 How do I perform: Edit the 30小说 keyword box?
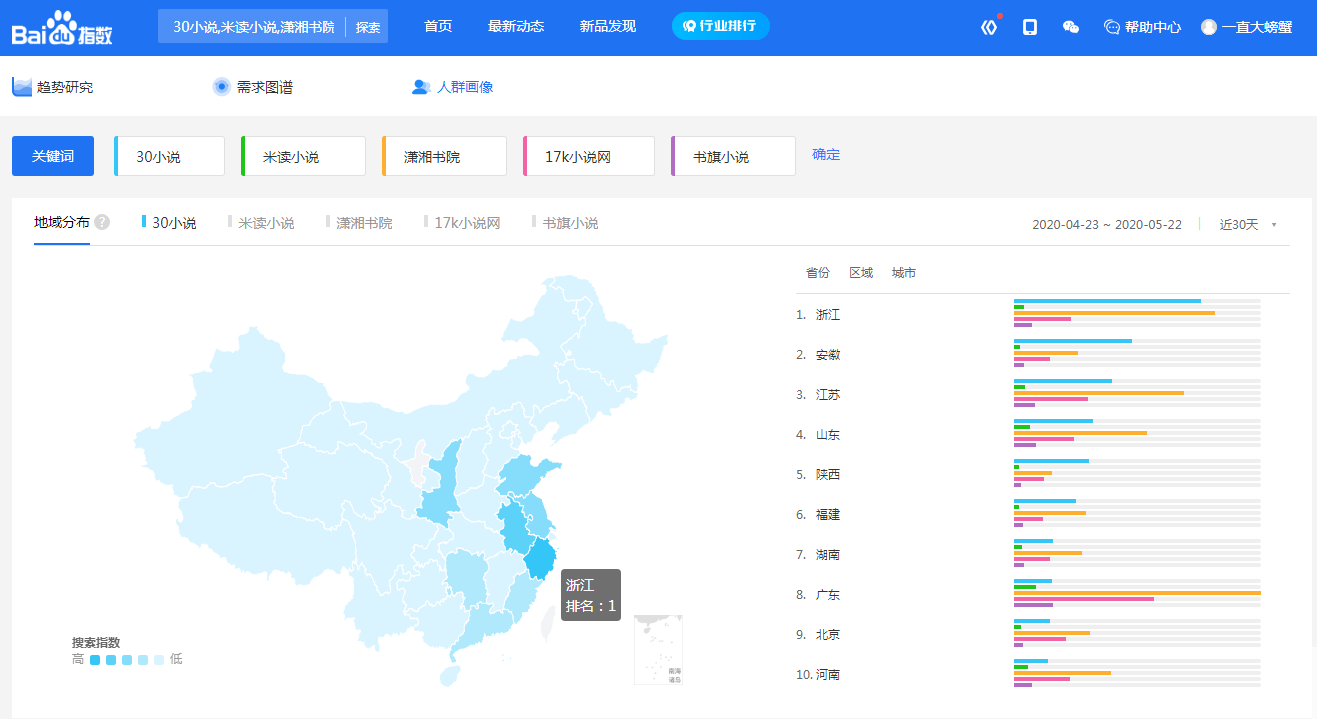coord(170,156)
